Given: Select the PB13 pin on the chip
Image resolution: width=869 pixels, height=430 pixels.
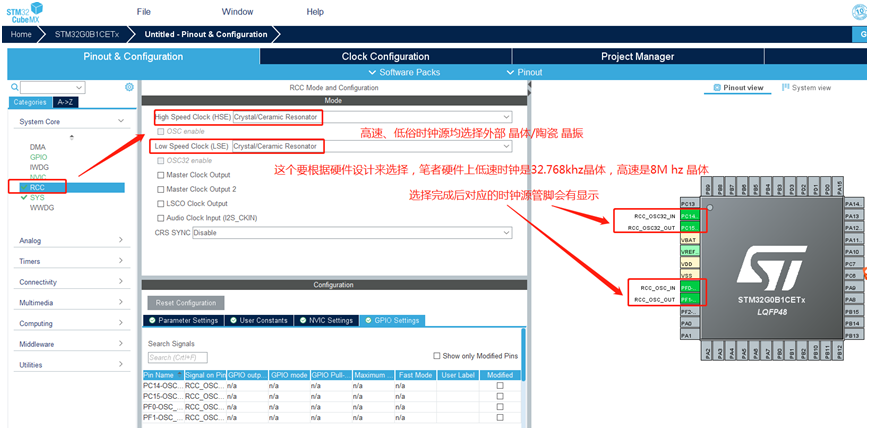Looking at the screenshot, I should point(853,336).
